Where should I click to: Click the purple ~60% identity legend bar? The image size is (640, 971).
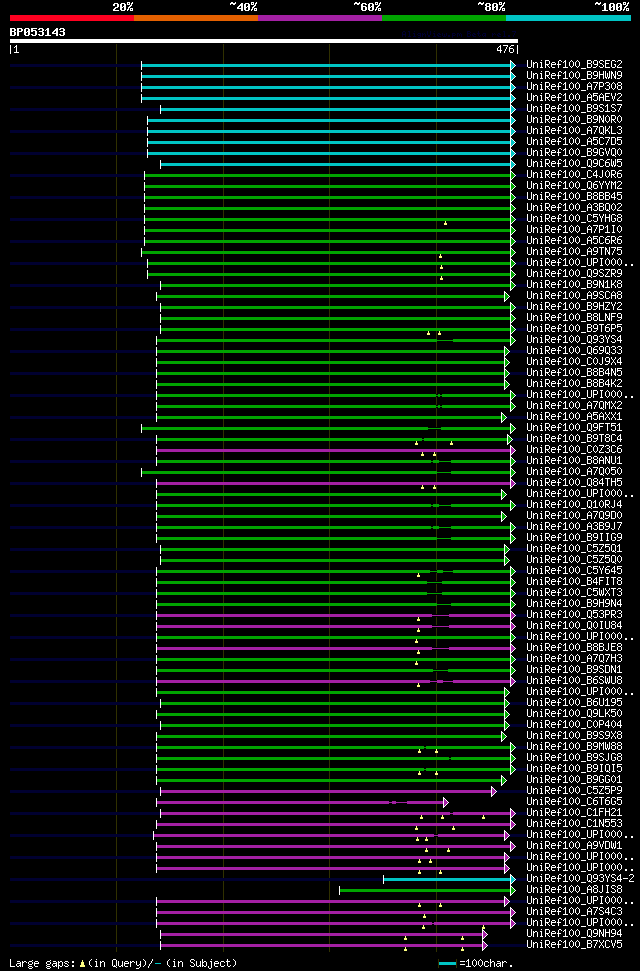pyautogui.click(x=320, y=18)
